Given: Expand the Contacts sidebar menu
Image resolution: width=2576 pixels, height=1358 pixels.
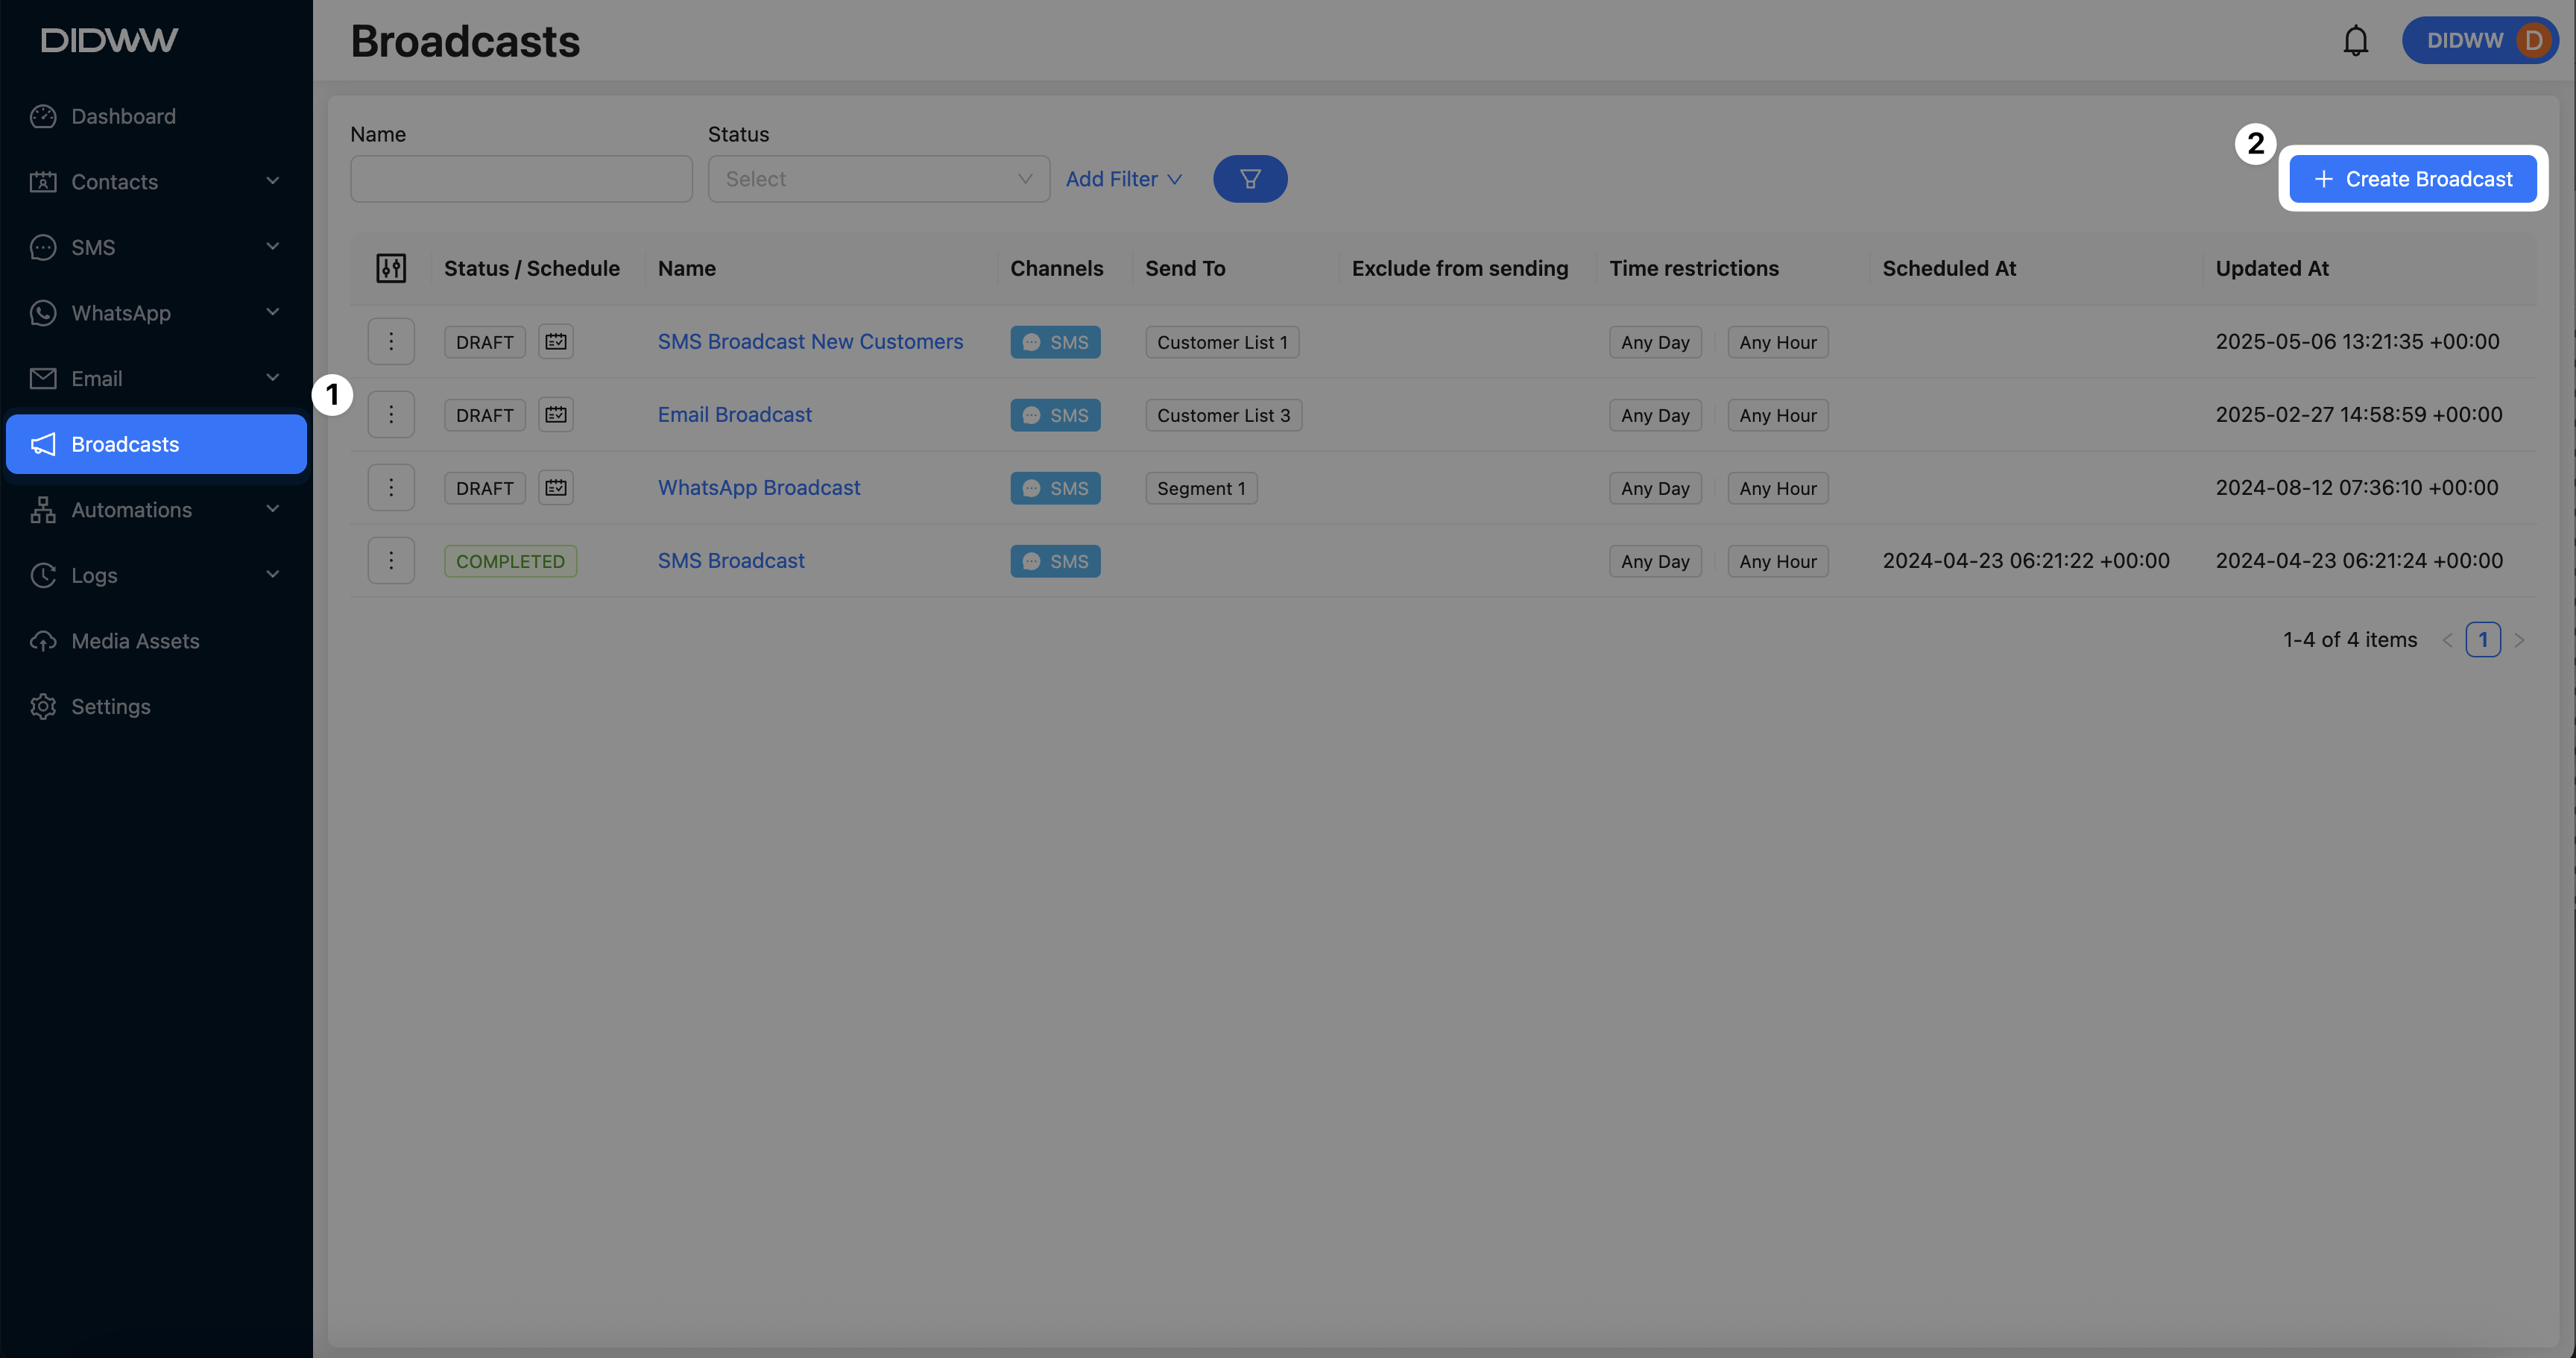Looking at the screenshot, I should coord(155,182).
